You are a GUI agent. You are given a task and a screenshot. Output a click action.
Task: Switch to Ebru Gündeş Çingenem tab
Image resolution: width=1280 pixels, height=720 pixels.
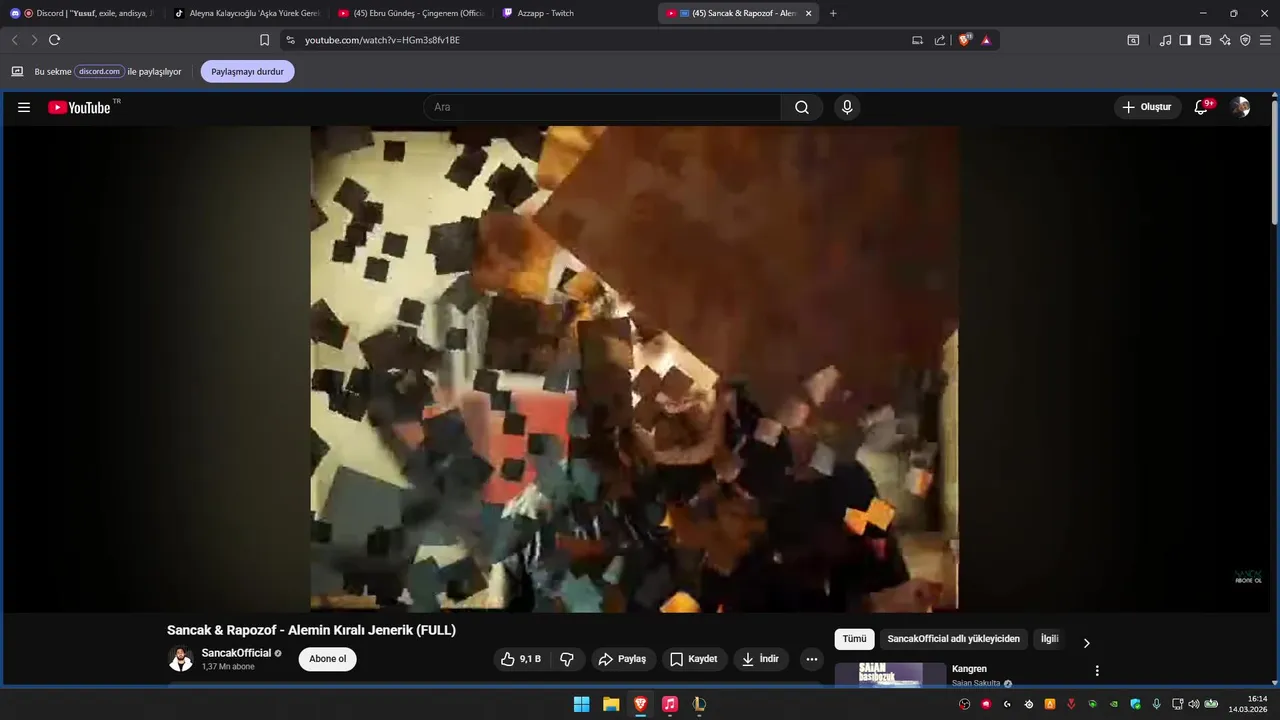coord(411,13)
